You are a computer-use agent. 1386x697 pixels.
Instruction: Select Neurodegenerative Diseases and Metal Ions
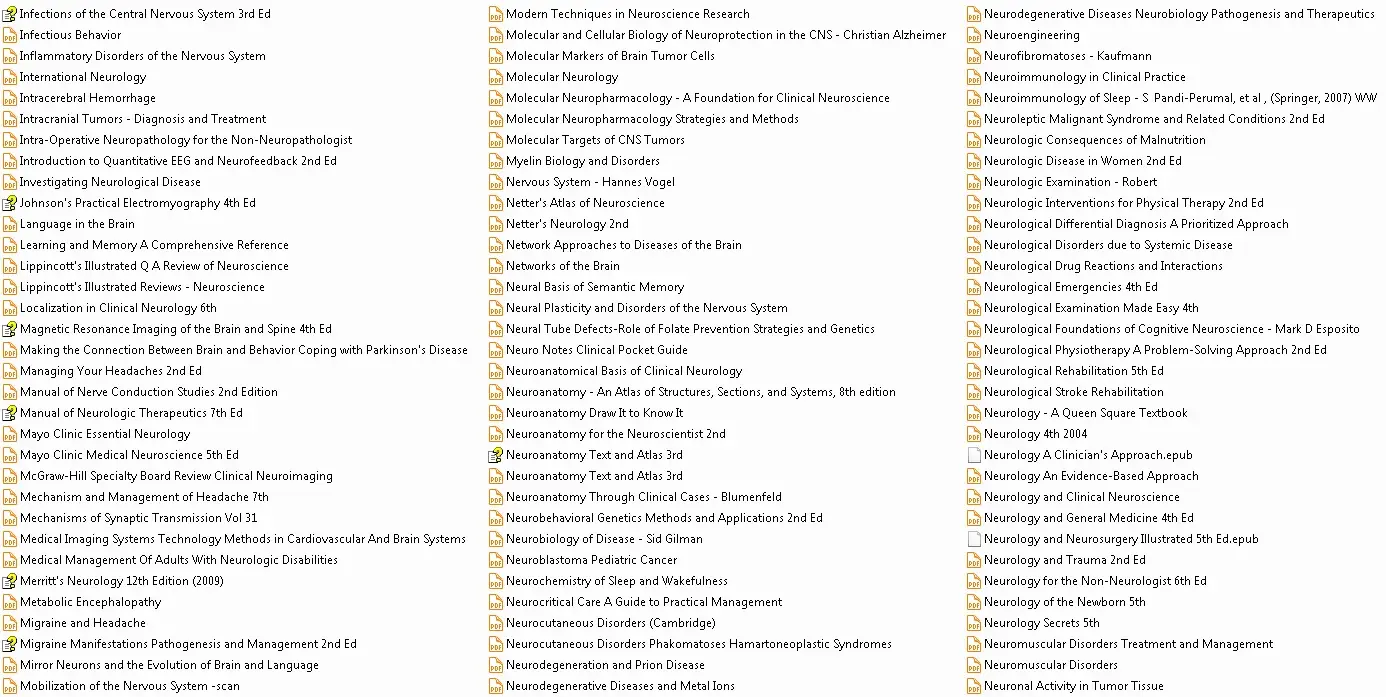click(x=620, y=686)
